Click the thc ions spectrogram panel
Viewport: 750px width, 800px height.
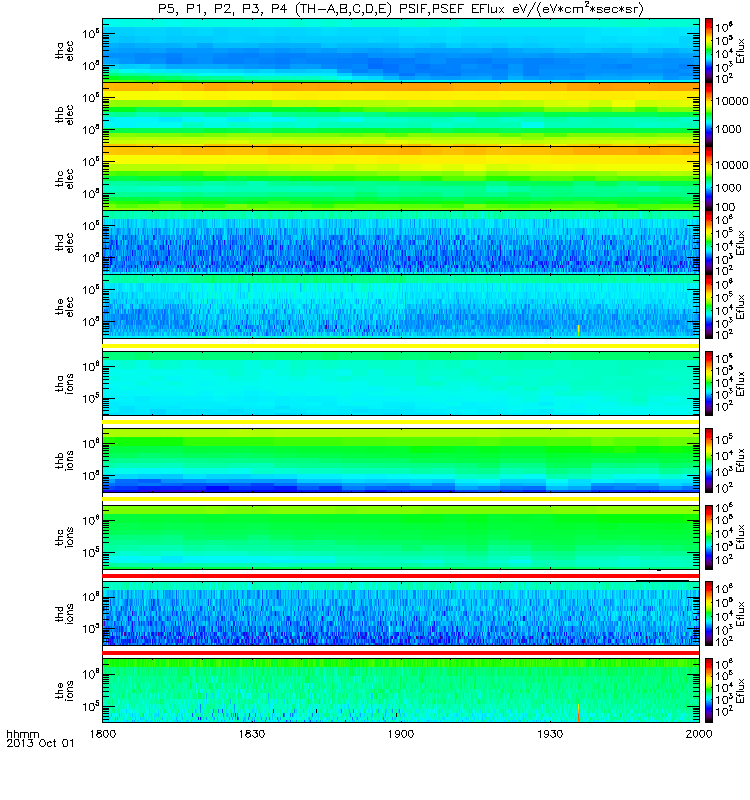[x=401, y=537]
